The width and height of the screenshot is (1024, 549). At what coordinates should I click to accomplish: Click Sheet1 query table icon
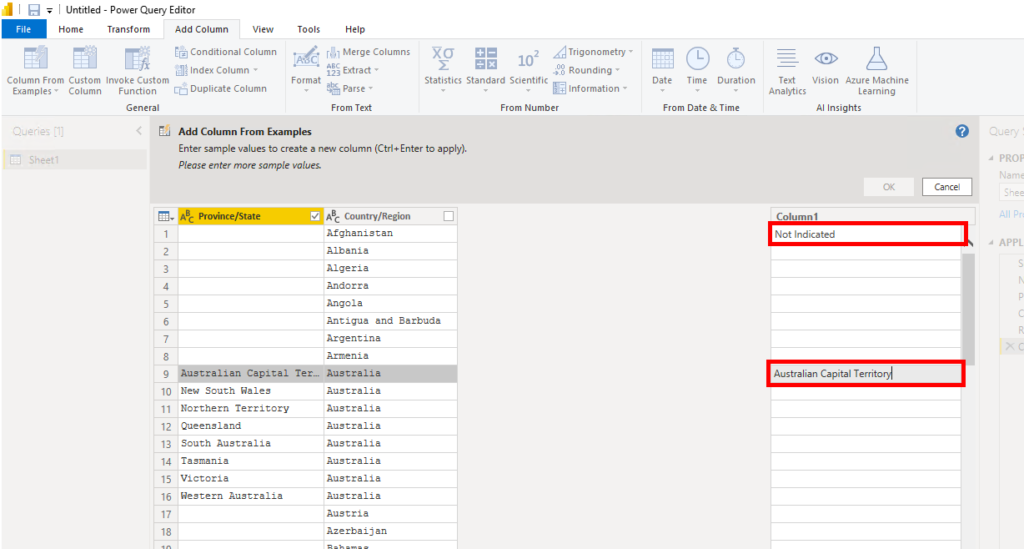point(16,160)
